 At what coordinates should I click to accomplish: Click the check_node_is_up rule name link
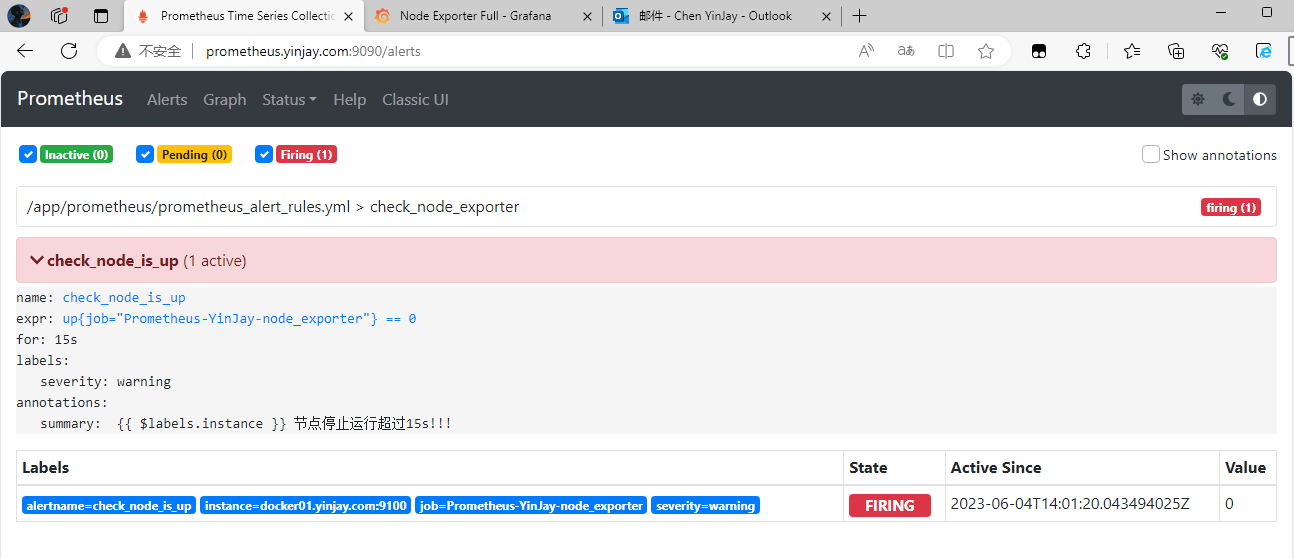[124, 297]
